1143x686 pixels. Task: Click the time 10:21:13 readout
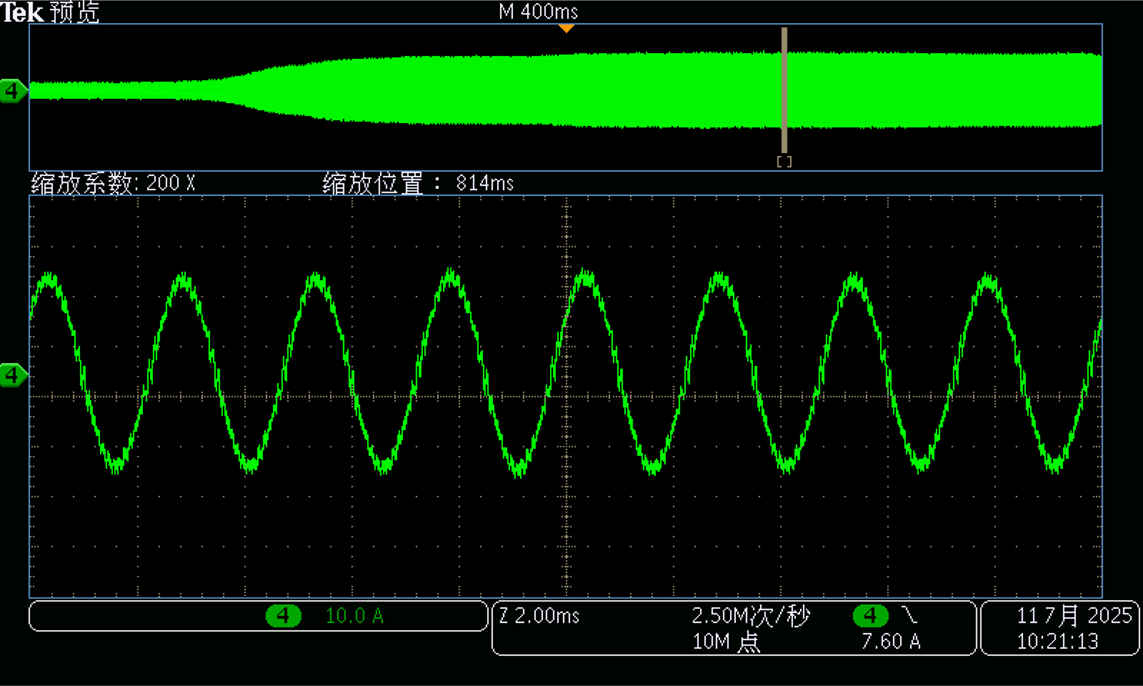(x=1058, y=641)
